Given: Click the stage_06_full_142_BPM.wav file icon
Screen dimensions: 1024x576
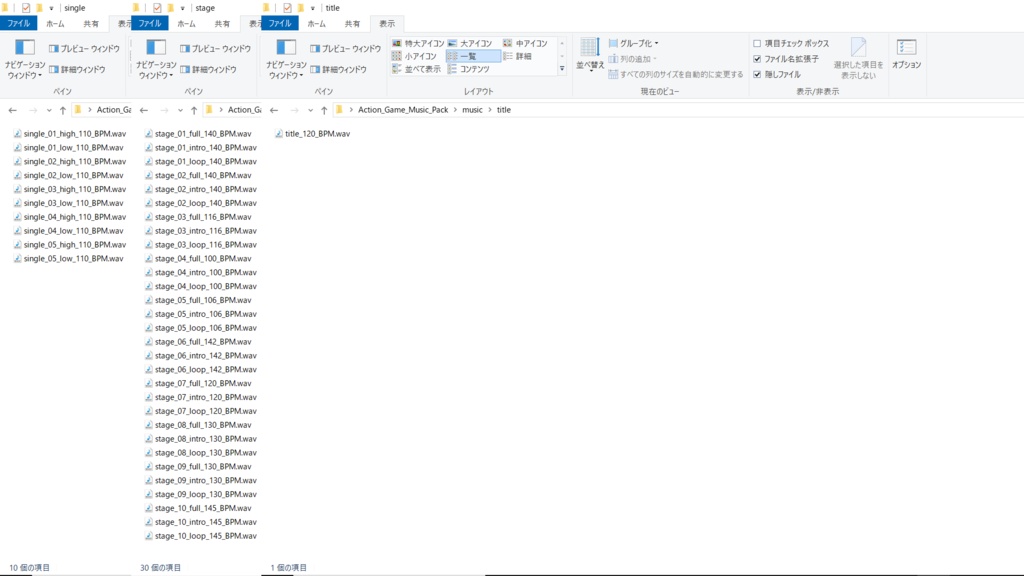Looking at the screenshot, I should tap(149, 342).
